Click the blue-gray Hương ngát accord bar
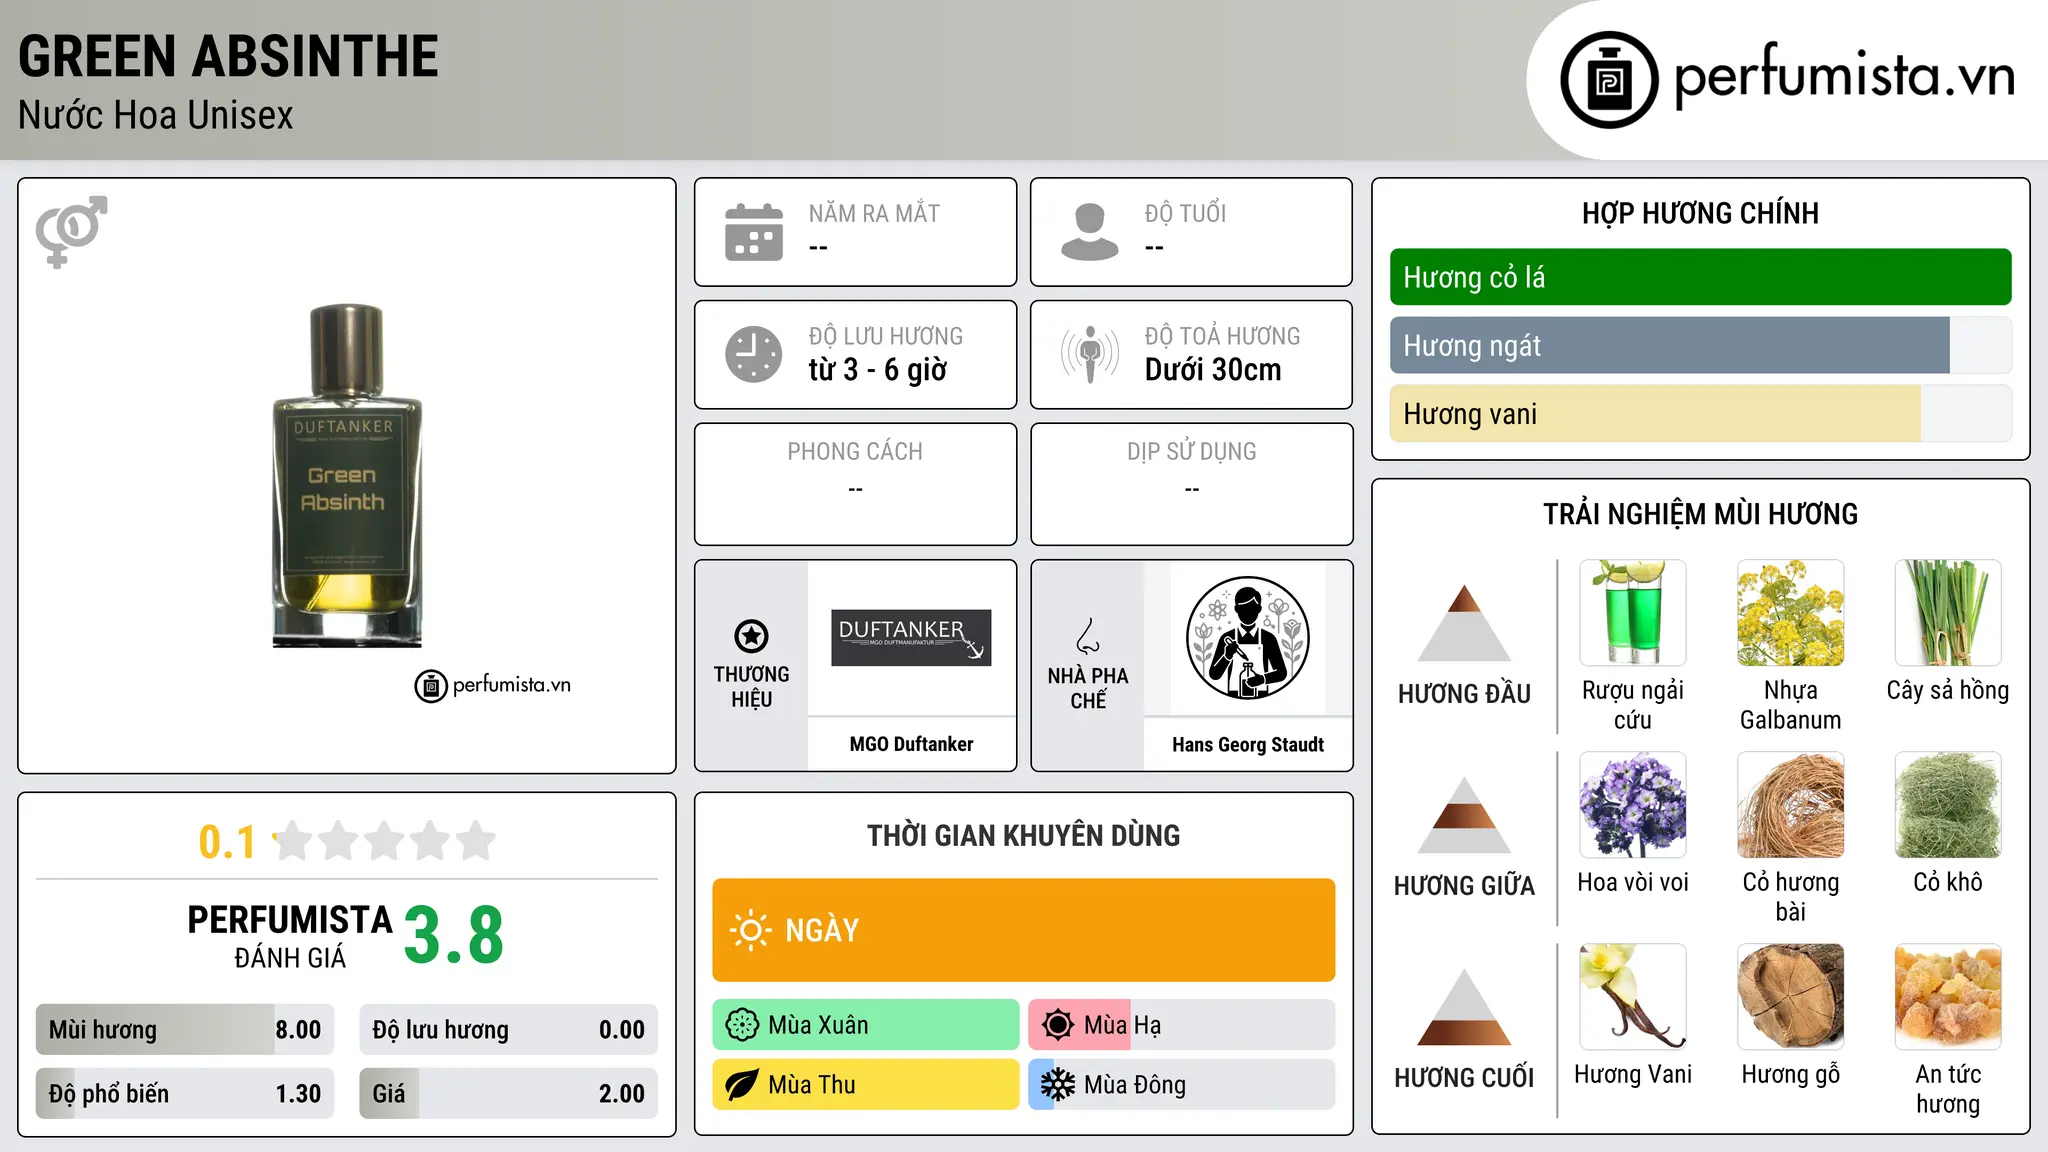The image size is (2048, 1152). [x=1701, y=346]
